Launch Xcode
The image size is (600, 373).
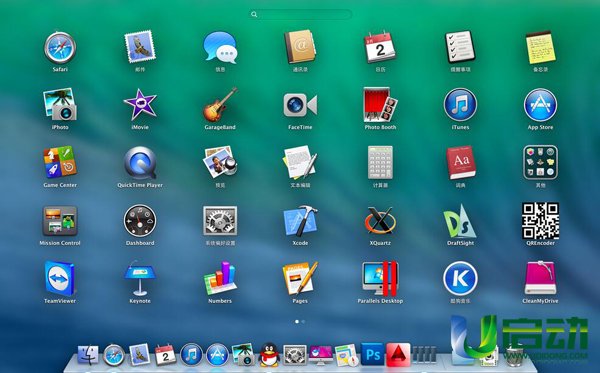tap(300, 221)
